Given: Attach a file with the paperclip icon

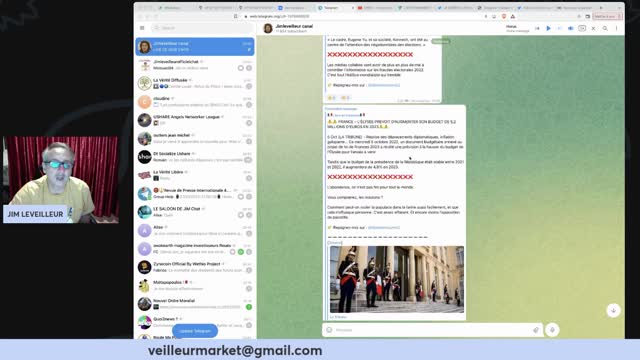Looking at the screenshot, I should pyautogui.click(x=536, y=330).
